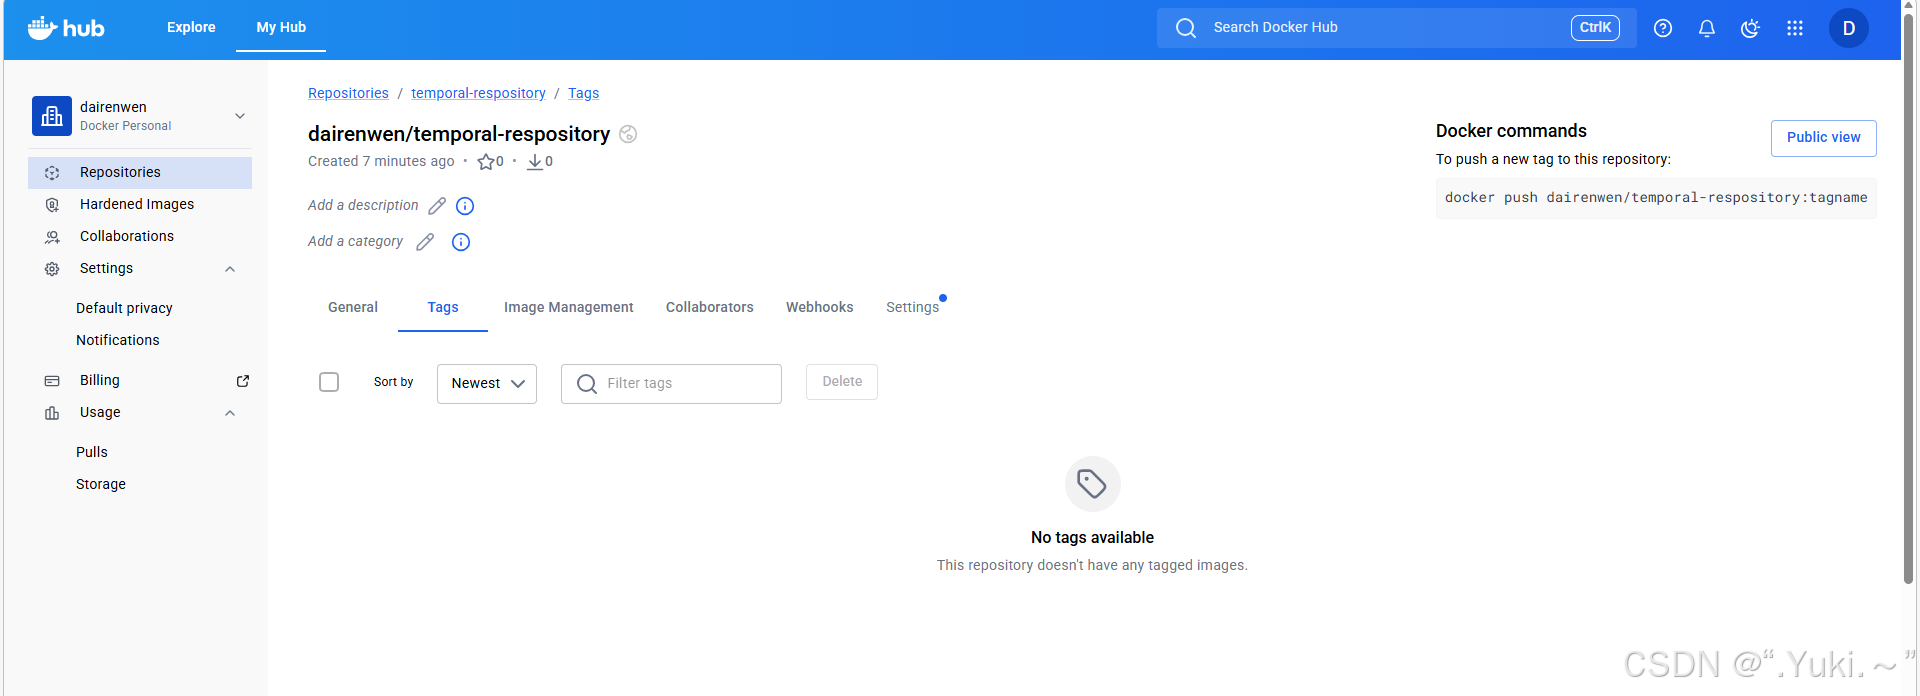The image size is (1920, 696).
Task: Open the General tab
Action: pyautogui.click(x=353, y=307)
